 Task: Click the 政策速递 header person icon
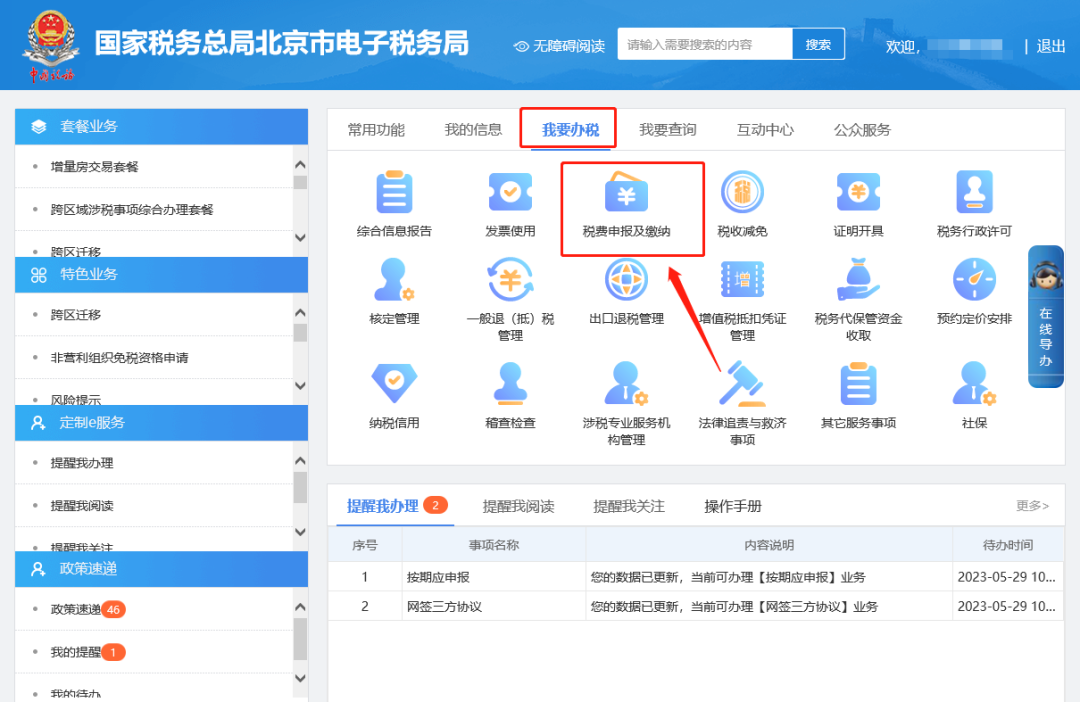point(39,569)
